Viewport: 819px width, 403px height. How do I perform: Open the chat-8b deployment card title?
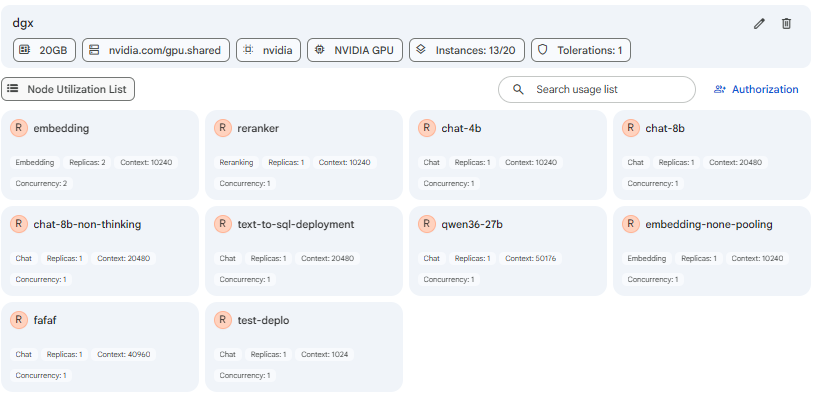click(x=665, y=128)
